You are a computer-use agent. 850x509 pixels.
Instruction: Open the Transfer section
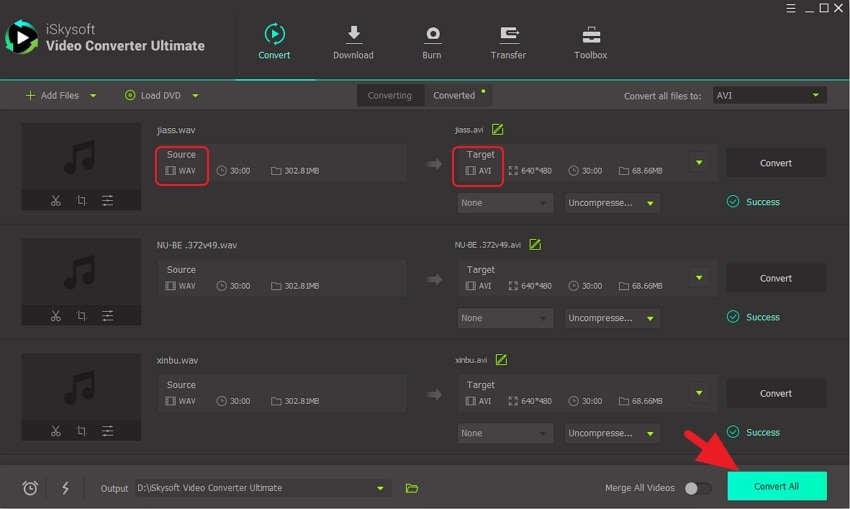pyautogui.click(x=508, y=42)
